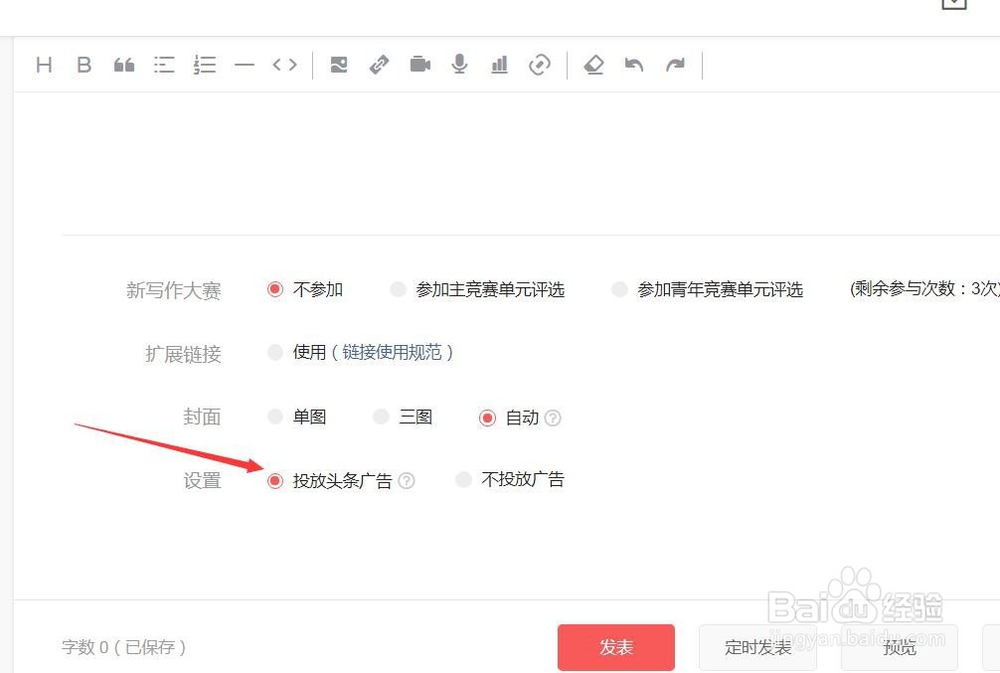Click the 扩展链接 label
This screenshot has width=1000, height=673.
[183, 353]
